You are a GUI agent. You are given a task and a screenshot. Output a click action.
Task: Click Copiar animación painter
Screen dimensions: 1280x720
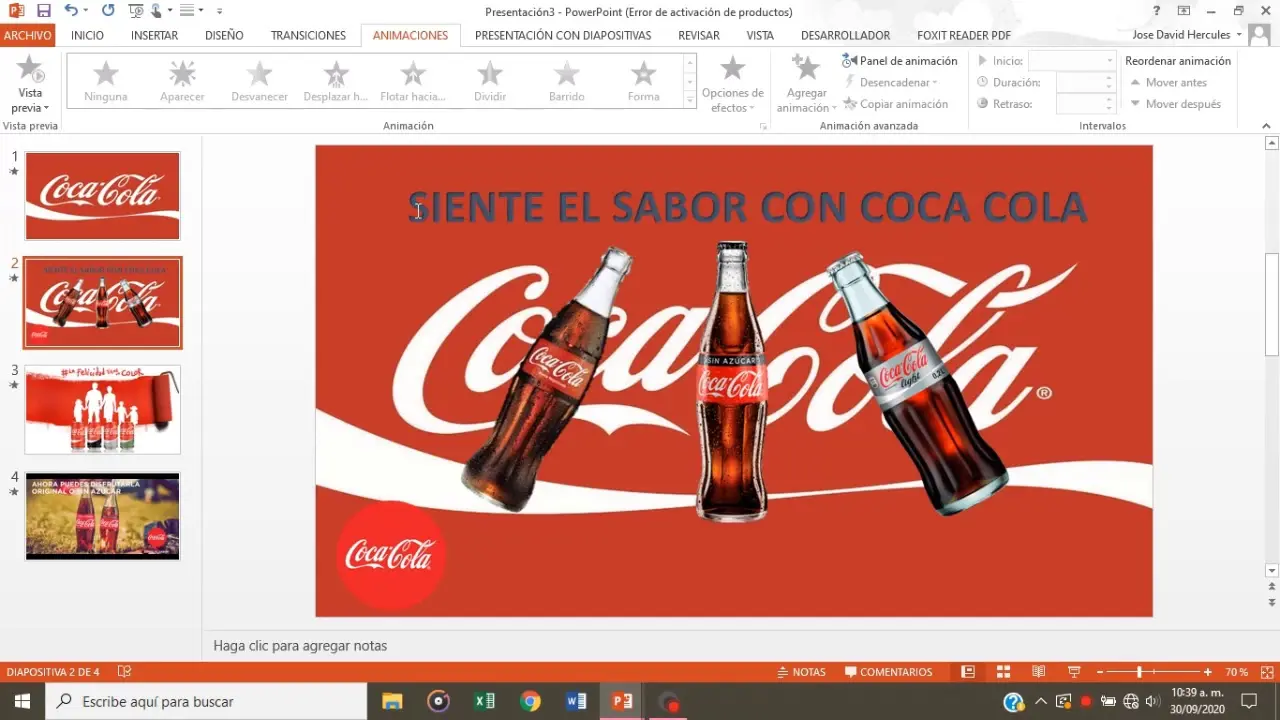point(895,104)
